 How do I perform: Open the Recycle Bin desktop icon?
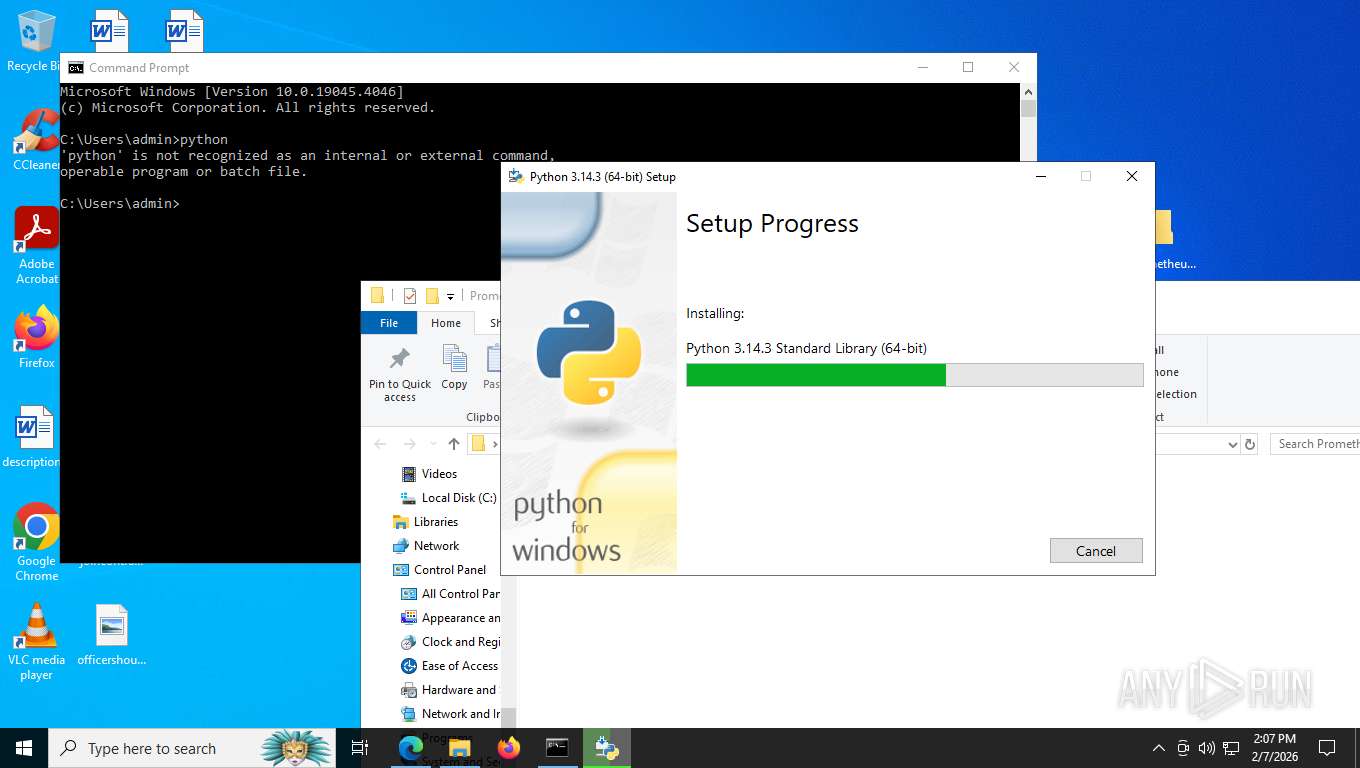(x=35, y=42)
